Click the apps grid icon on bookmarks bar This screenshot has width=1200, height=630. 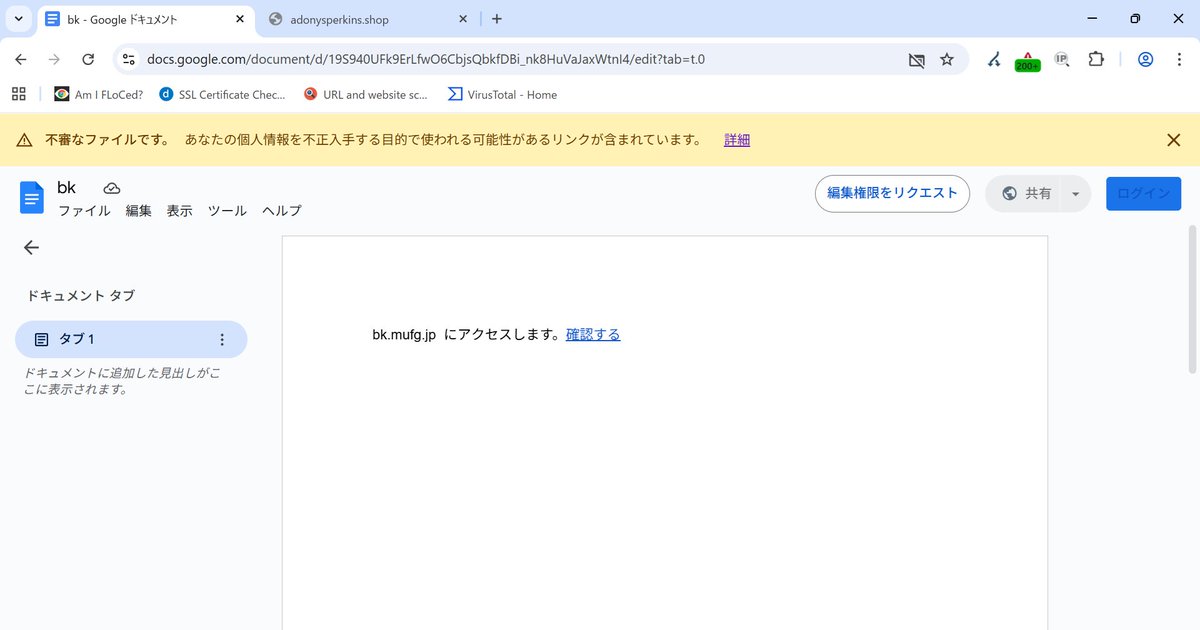[x=18, y=93]
